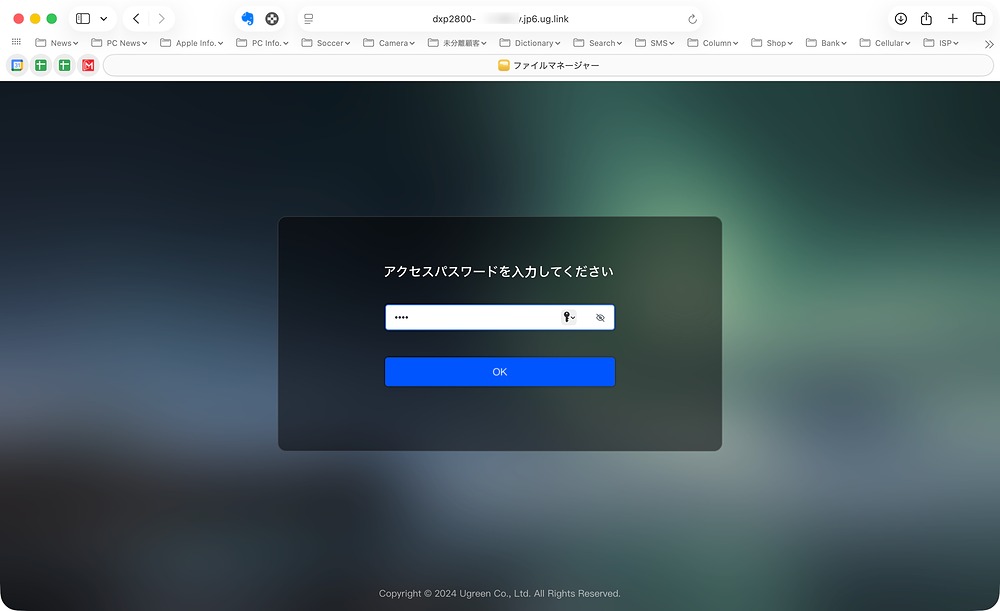Click the new tab plus icon

[951, 18]
